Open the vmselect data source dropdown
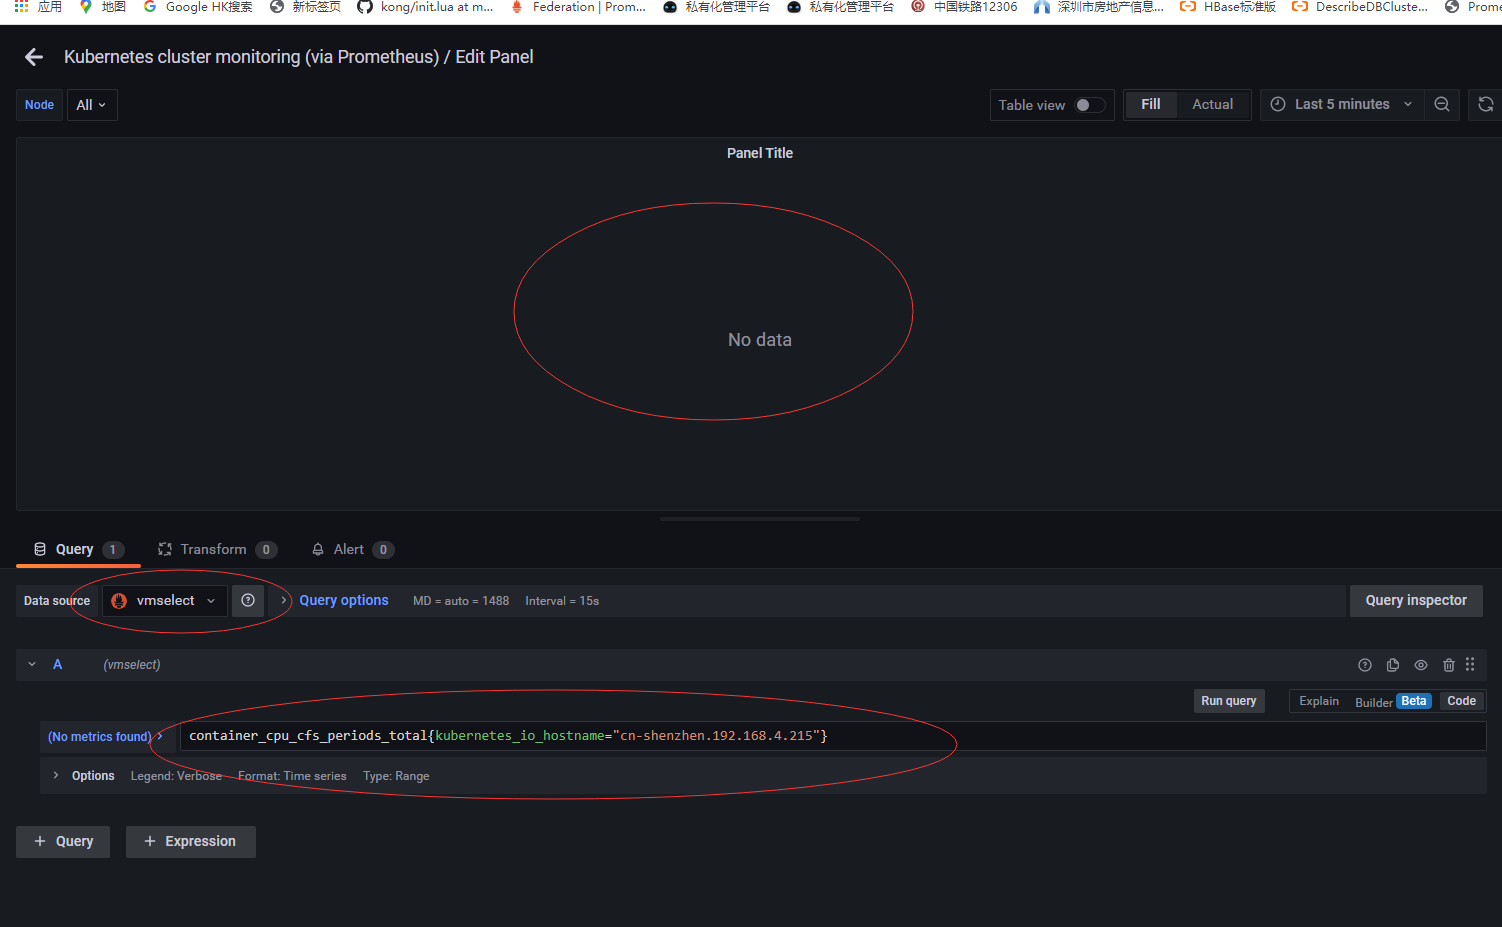 (164, 600)
